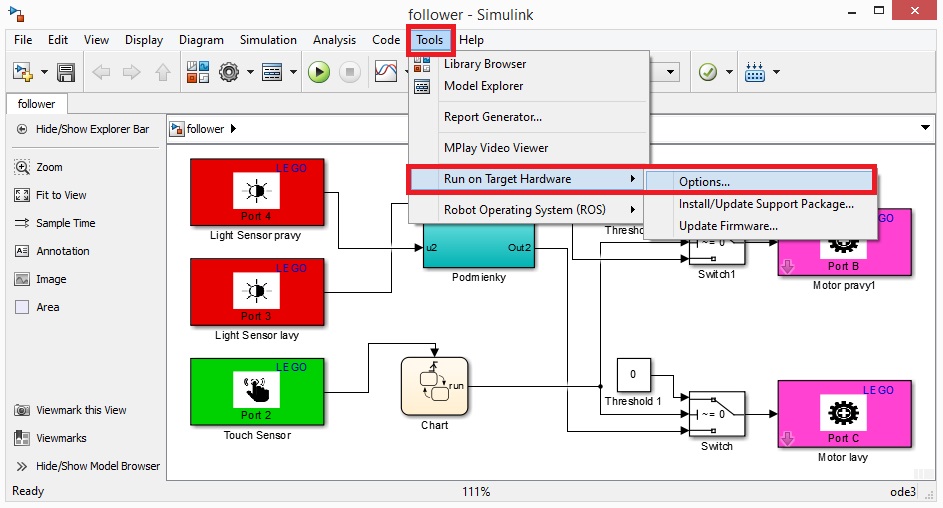
Task: Select the Threshold 1 constant block
Action: 634,375
